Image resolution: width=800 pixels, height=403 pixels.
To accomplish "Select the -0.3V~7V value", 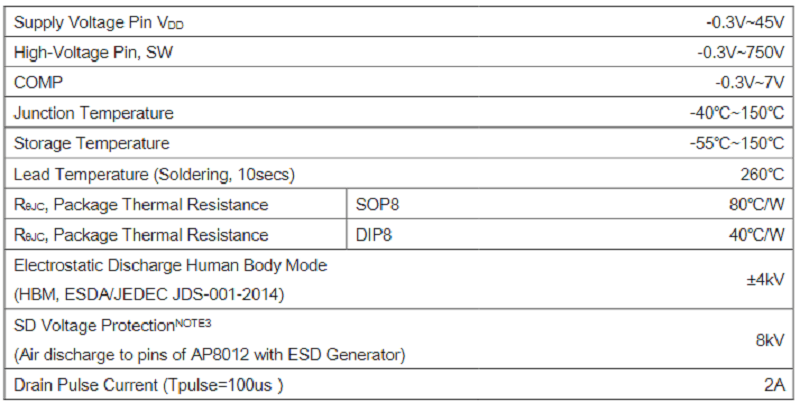I will coord(747,81).
